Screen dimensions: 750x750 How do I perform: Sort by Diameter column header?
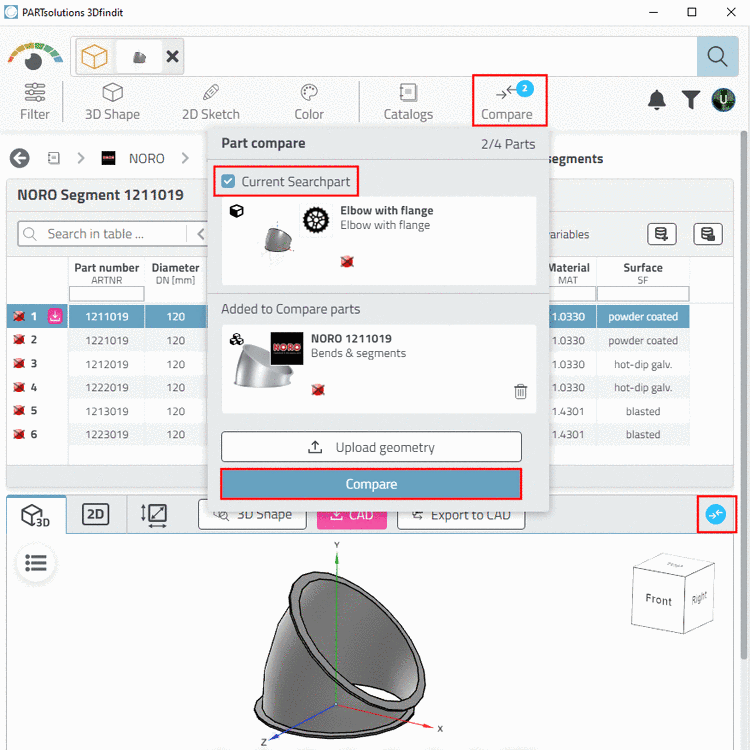(x=176, y=273)
